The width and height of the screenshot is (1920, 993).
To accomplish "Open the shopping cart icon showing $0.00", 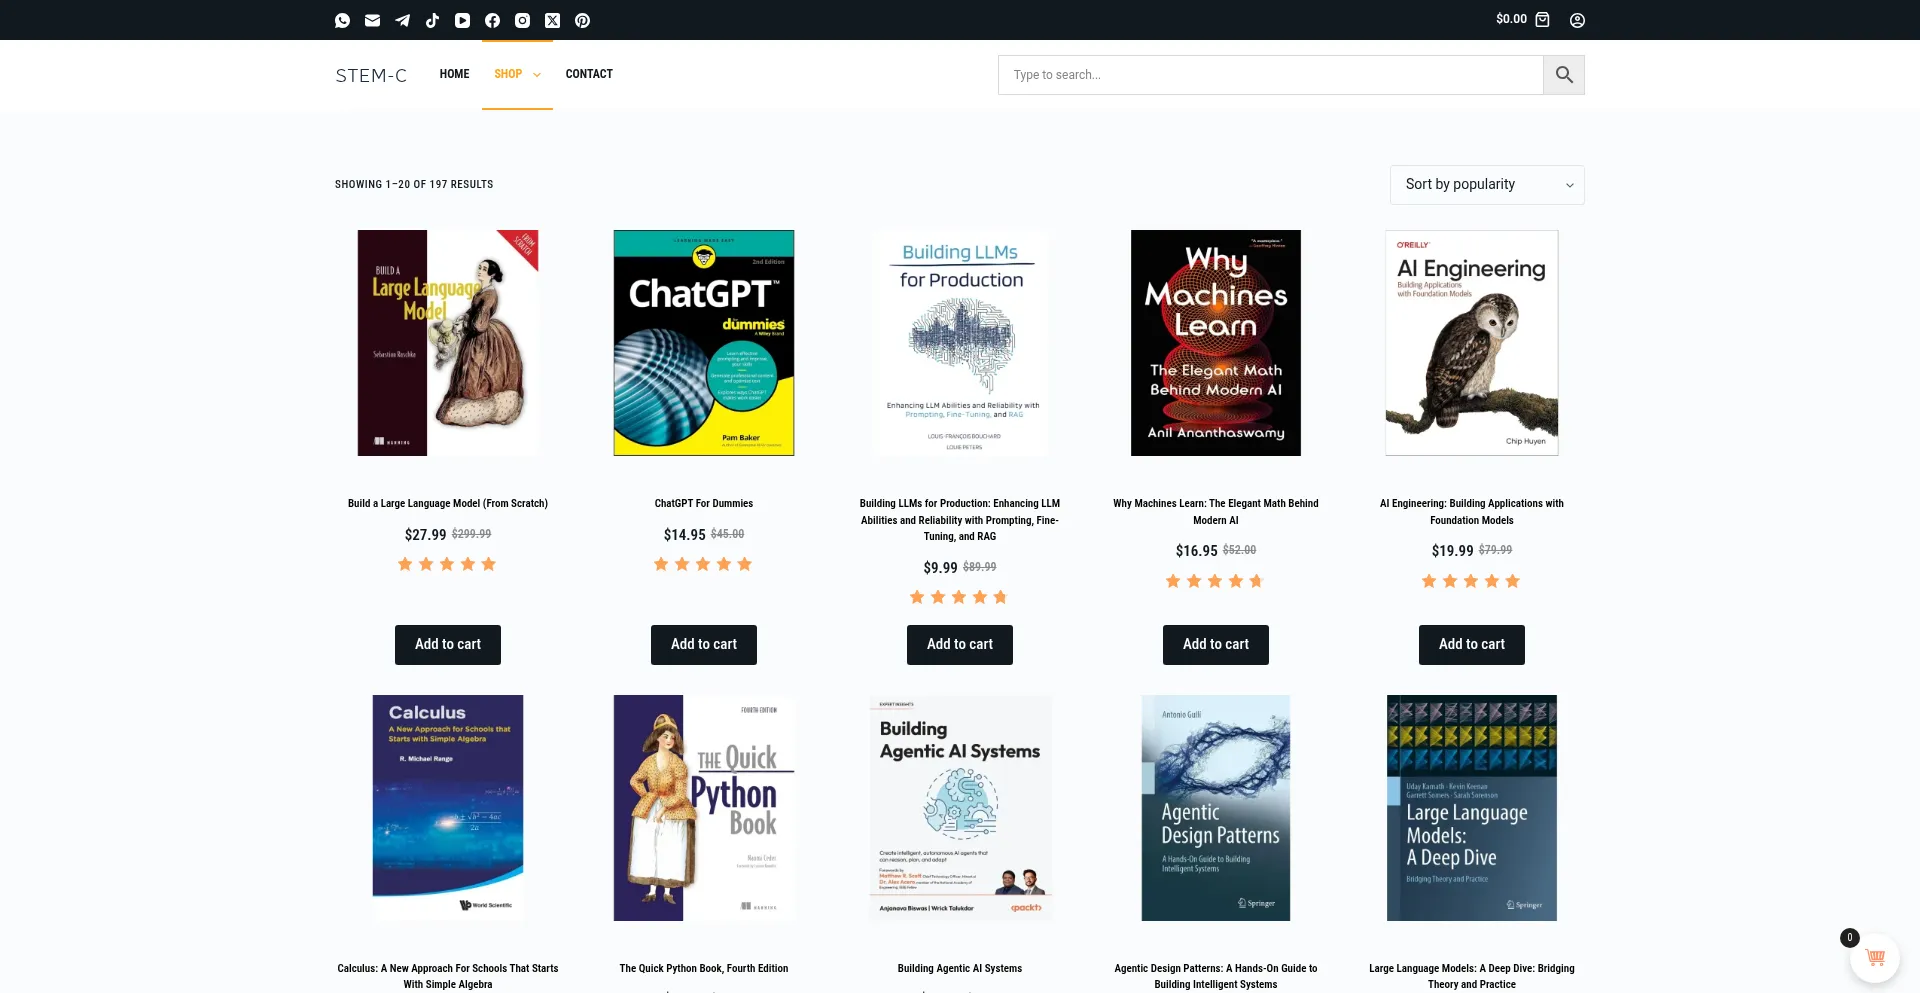I will click(x=1542, y=20).
